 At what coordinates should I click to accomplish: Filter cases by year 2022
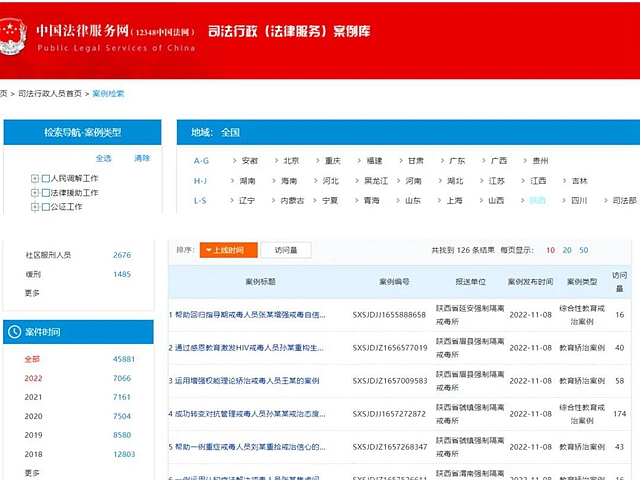tap(33, 378)
